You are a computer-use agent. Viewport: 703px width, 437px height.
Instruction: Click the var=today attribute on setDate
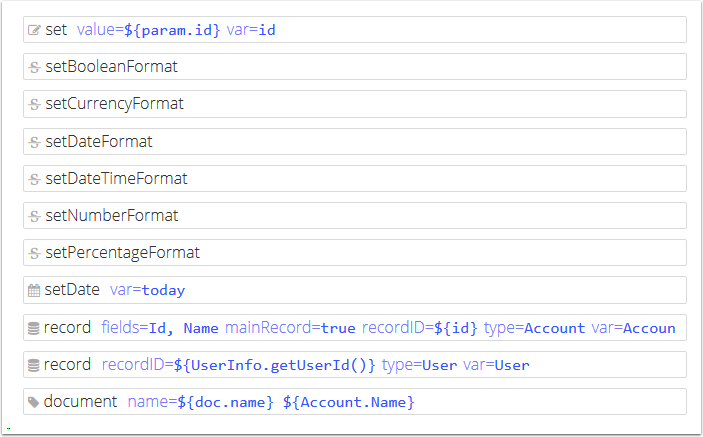pyautogui.click(x=147, y=291)
